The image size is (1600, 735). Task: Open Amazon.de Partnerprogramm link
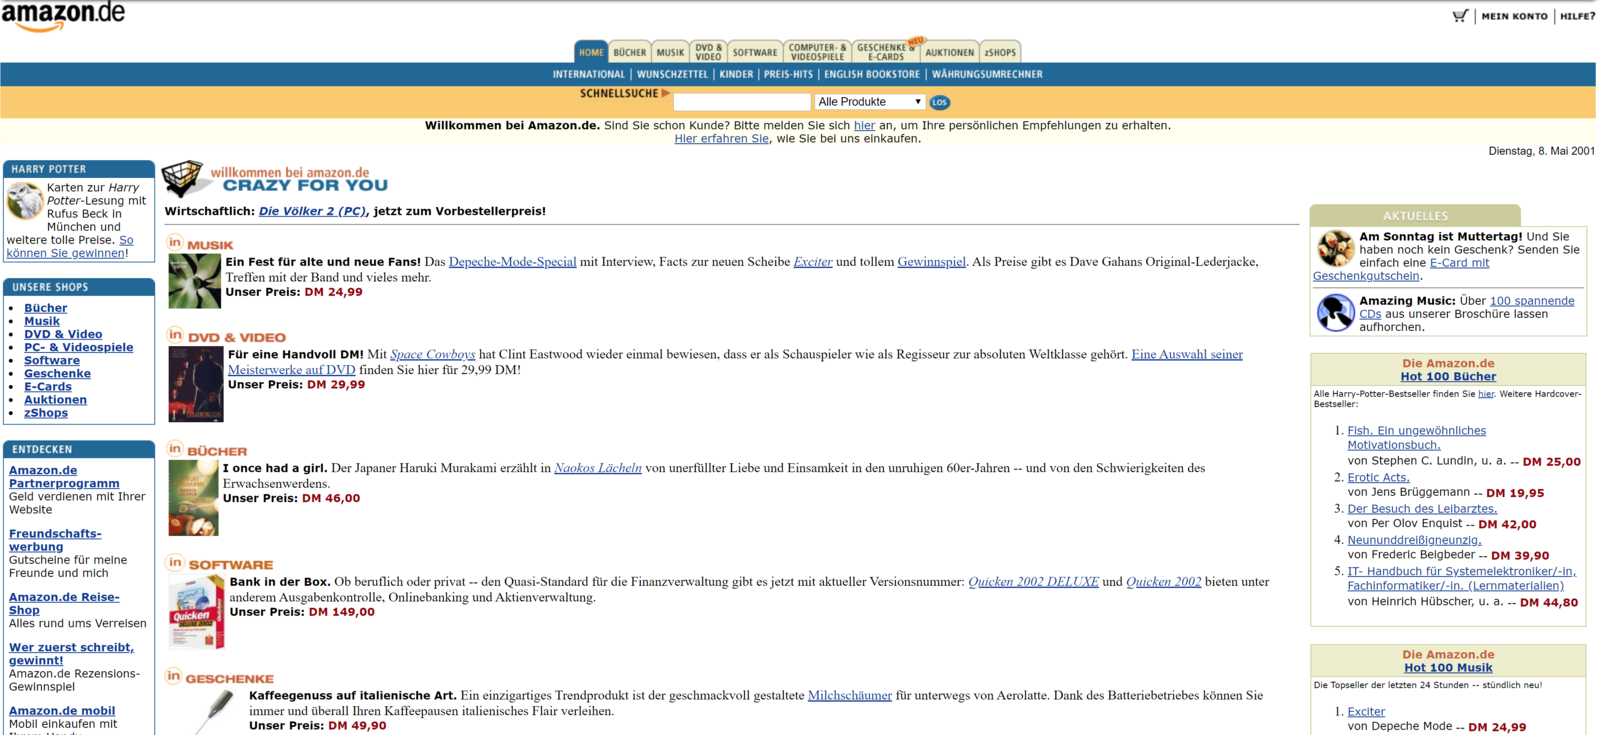[64, 477]
